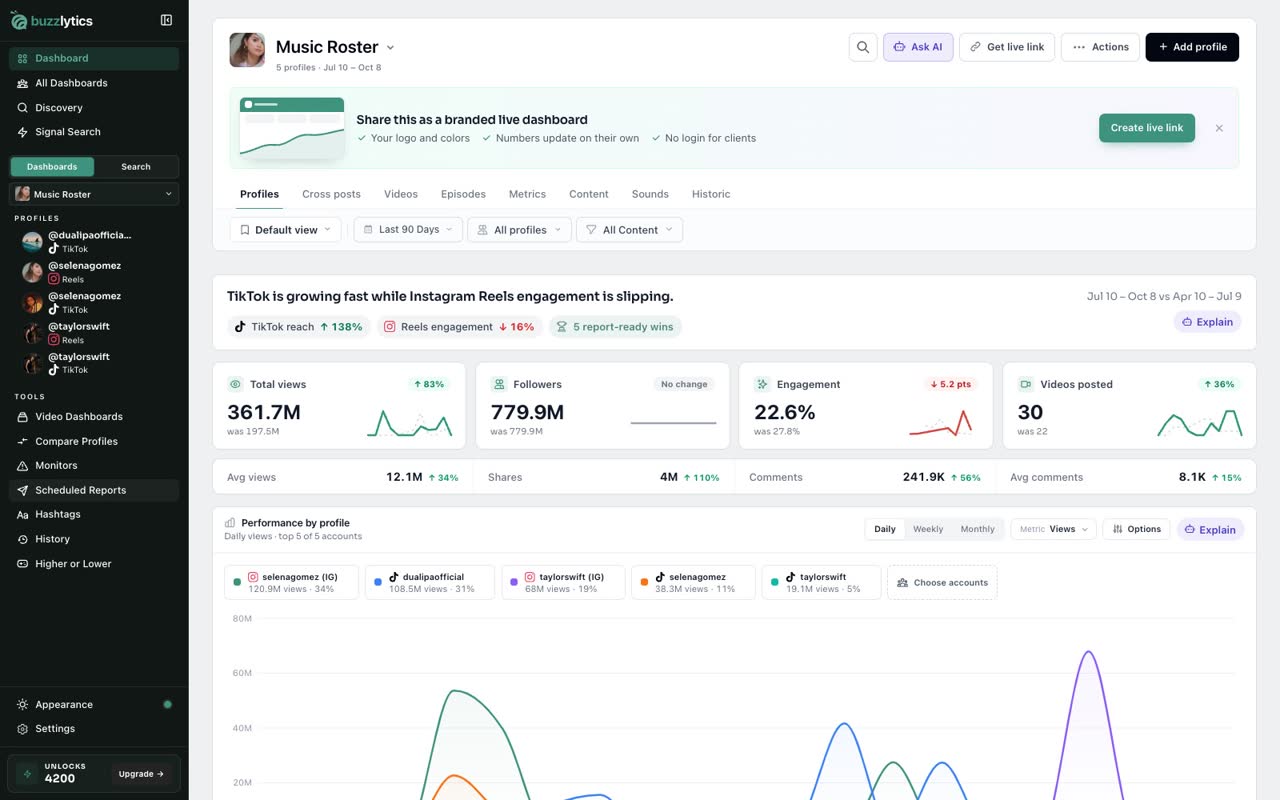
Task: Switch to Cross posts tab
Action: [331, 194]
